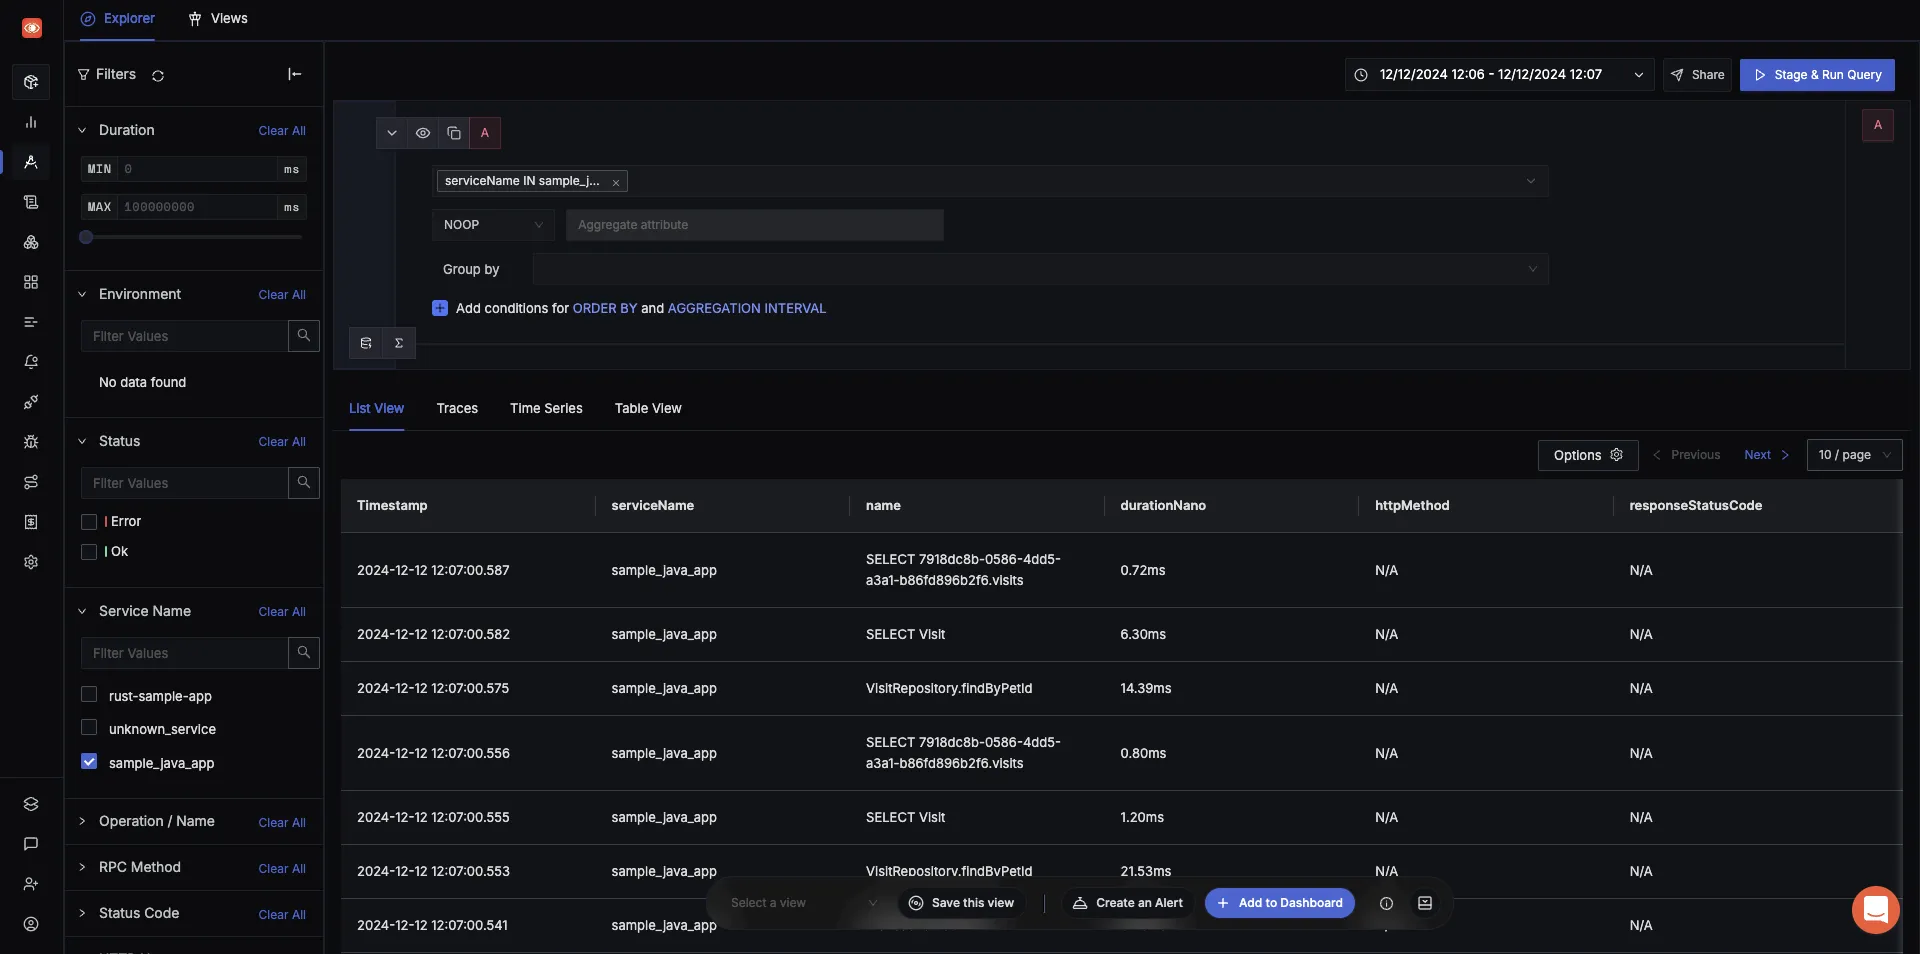Open Dashboards grid icon in sidebar
Viewport: 1920px width, 954px height.
tap(31, 282)
